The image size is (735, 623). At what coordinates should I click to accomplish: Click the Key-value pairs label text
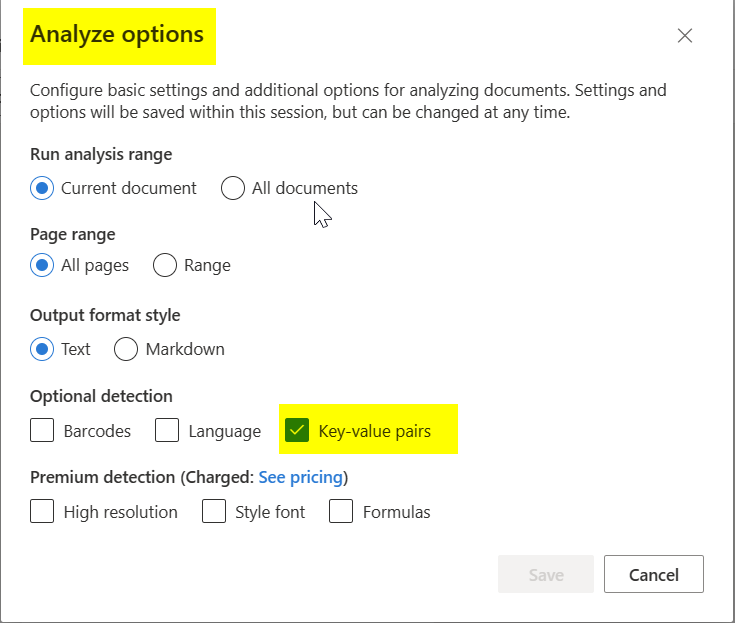(375, 431)
